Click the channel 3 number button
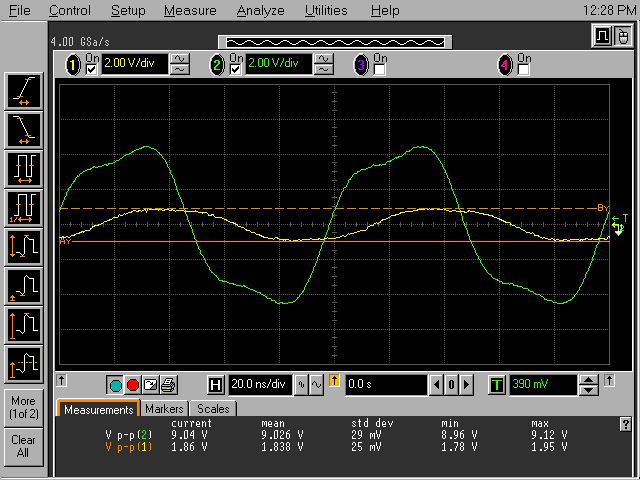This screenshot has width=640, height=480. (x=361, y=65)
